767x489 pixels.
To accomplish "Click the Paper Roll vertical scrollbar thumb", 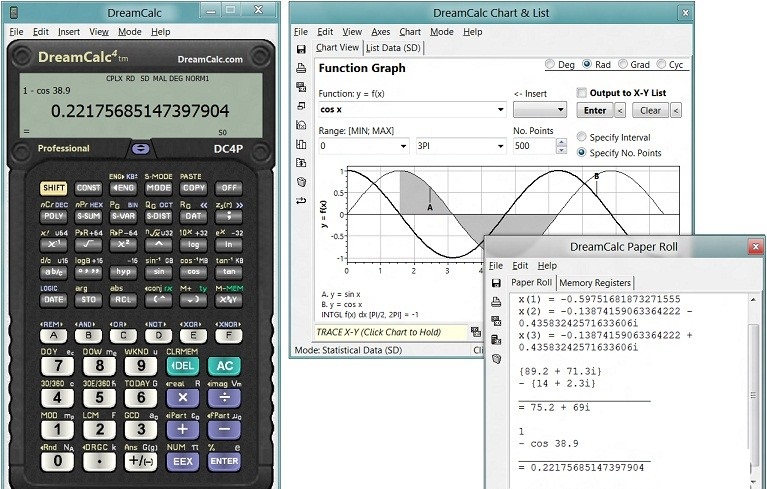I will (x=753, y=395).
